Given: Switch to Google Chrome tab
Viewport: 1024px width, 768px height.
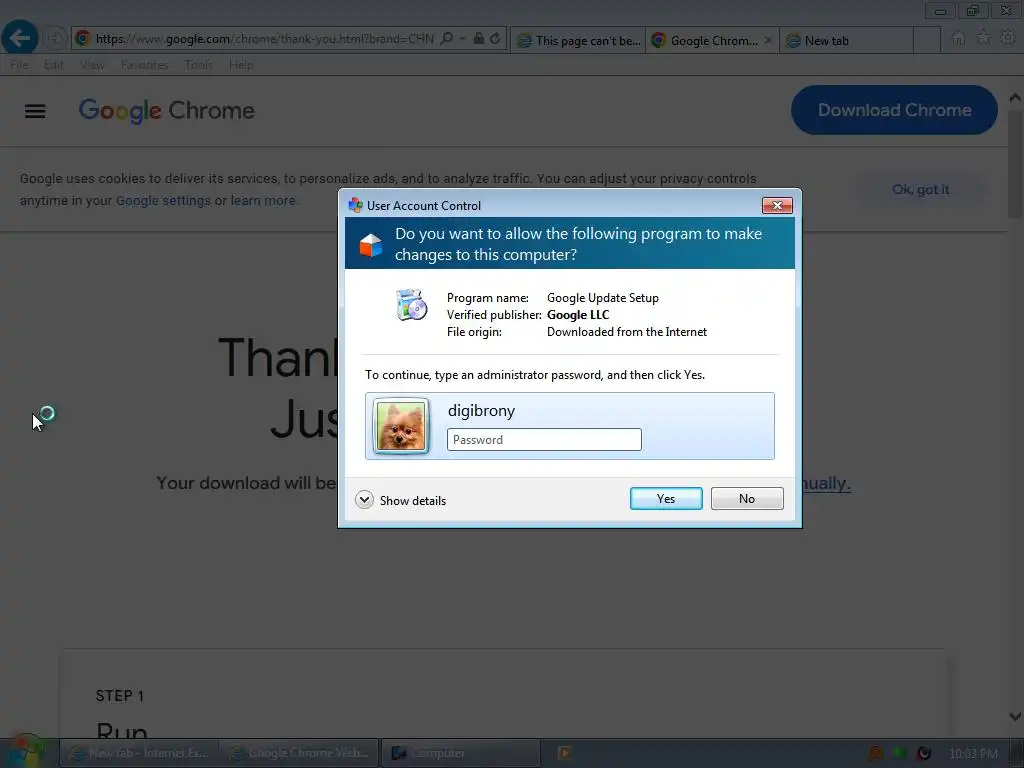Looking at the screenshot, I should [705, 40].
